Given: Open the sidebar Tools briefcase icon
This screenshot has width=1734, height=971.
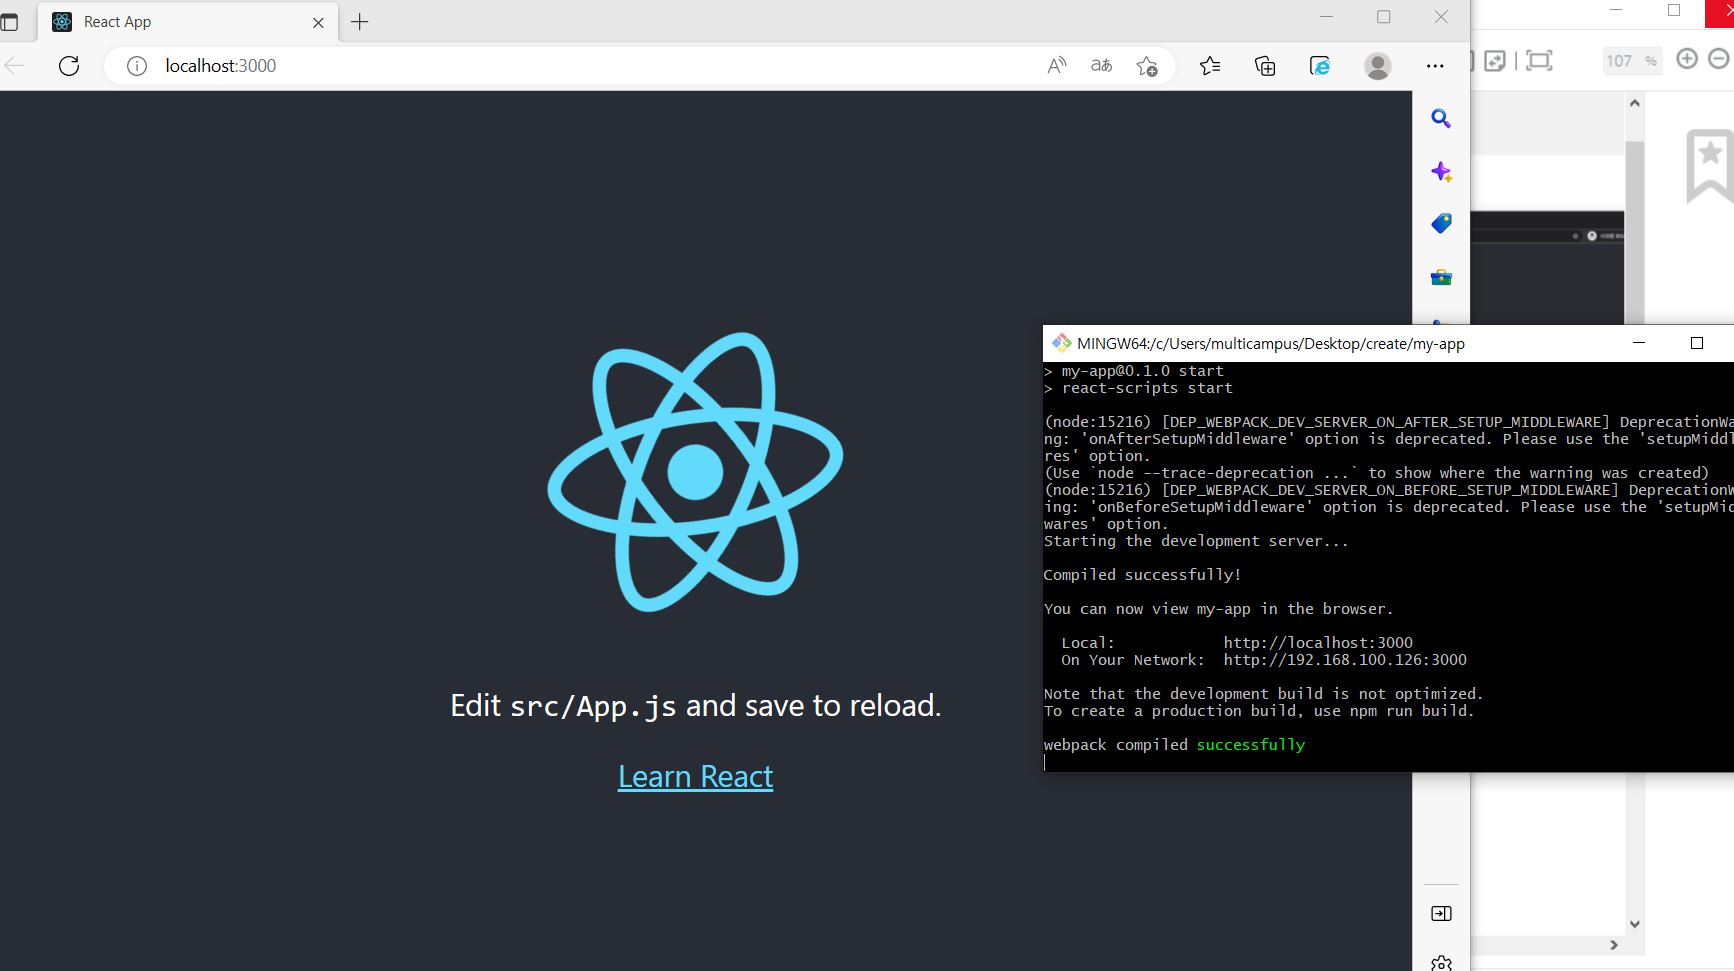Looking at the screenshot, I should coord(1441,277).
